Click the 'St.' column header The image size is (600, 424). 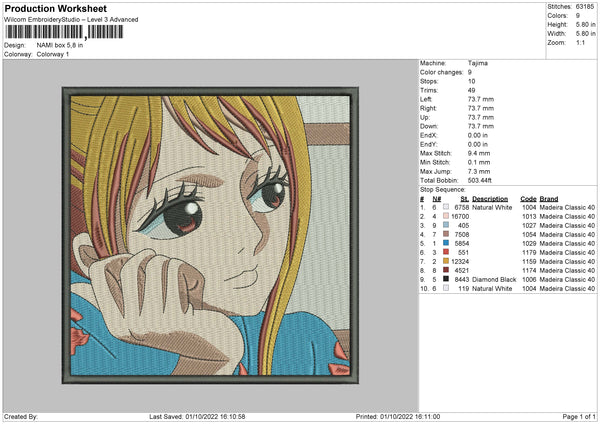(x=465, y=199)
